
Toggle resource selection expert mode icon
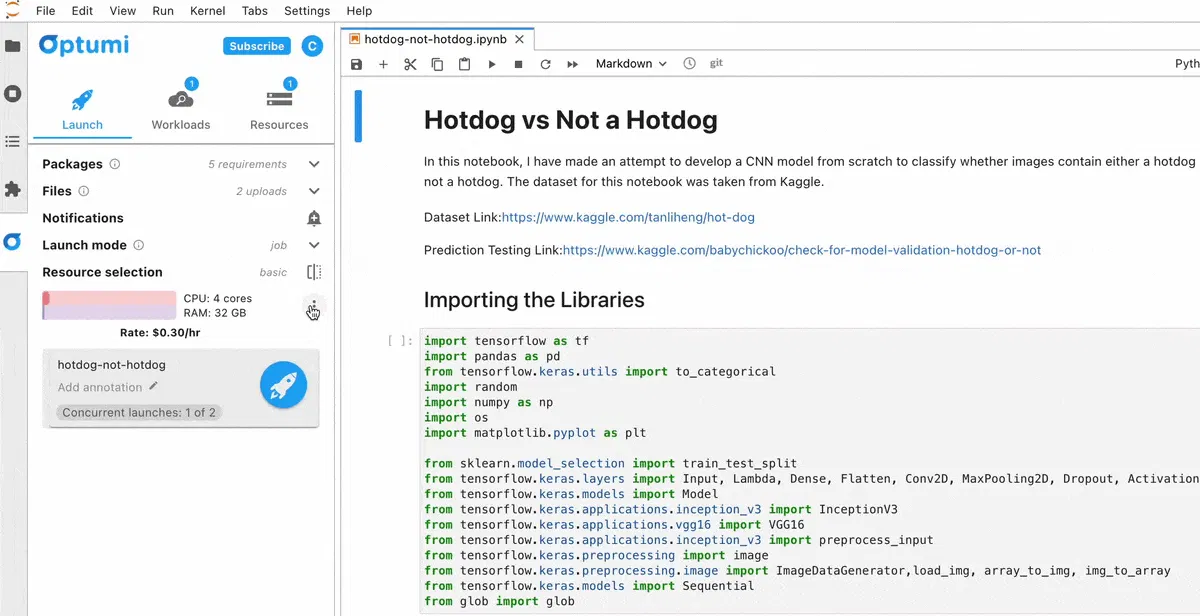314,272
